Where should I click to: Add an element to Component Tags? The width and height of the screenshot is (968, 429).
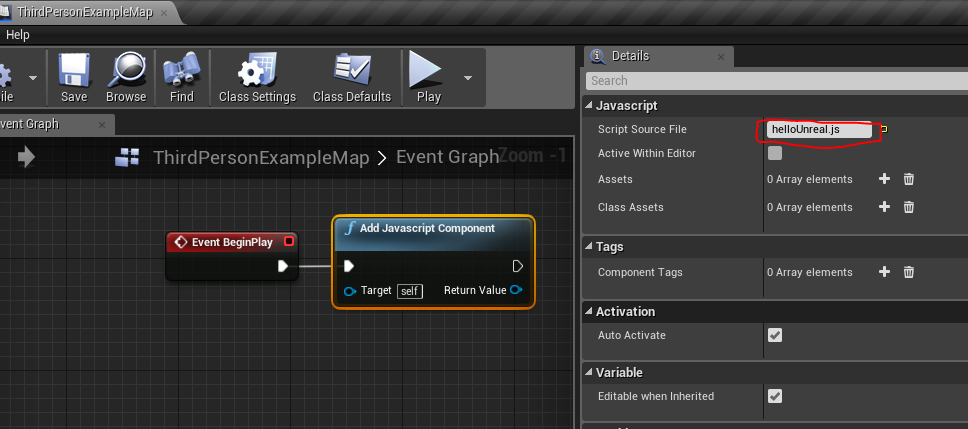[x=885, y=272]
